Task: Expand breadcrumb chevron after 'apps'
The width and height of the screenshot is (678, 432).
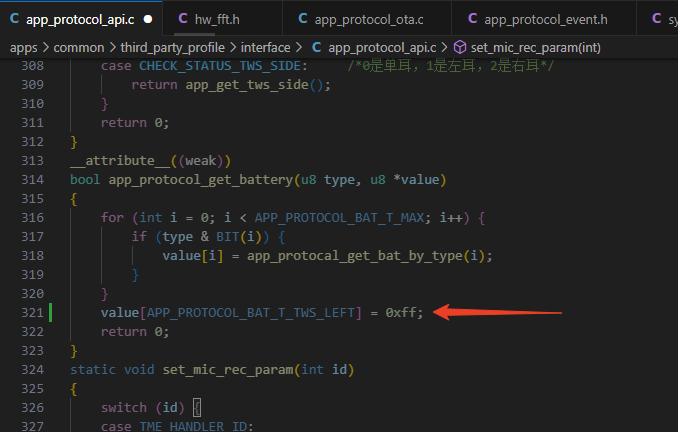Action: click(x=45, y=48)
